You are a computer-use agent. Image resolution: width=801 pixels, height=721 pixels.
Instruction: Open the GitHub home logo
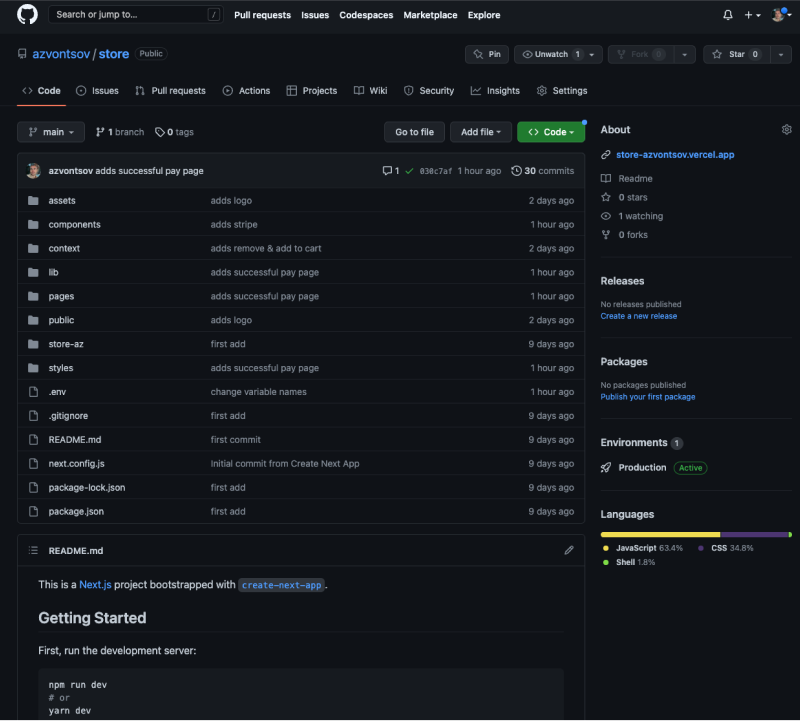click(x=27, y=14)
